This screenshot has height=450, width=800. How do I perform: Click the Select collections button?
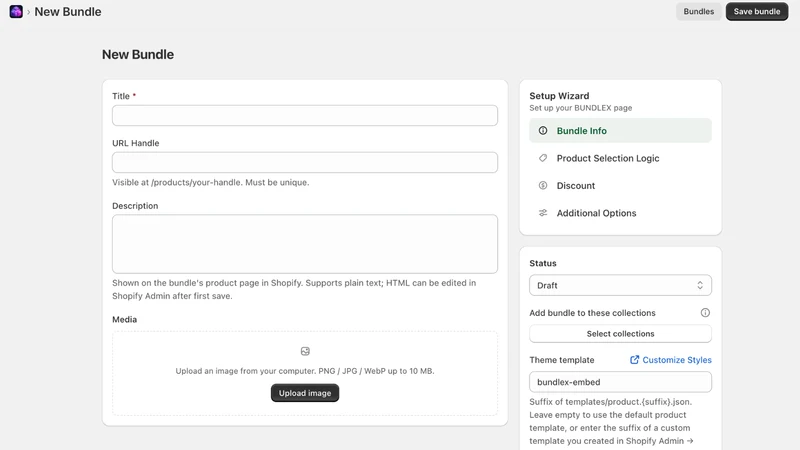click(620, 334)
